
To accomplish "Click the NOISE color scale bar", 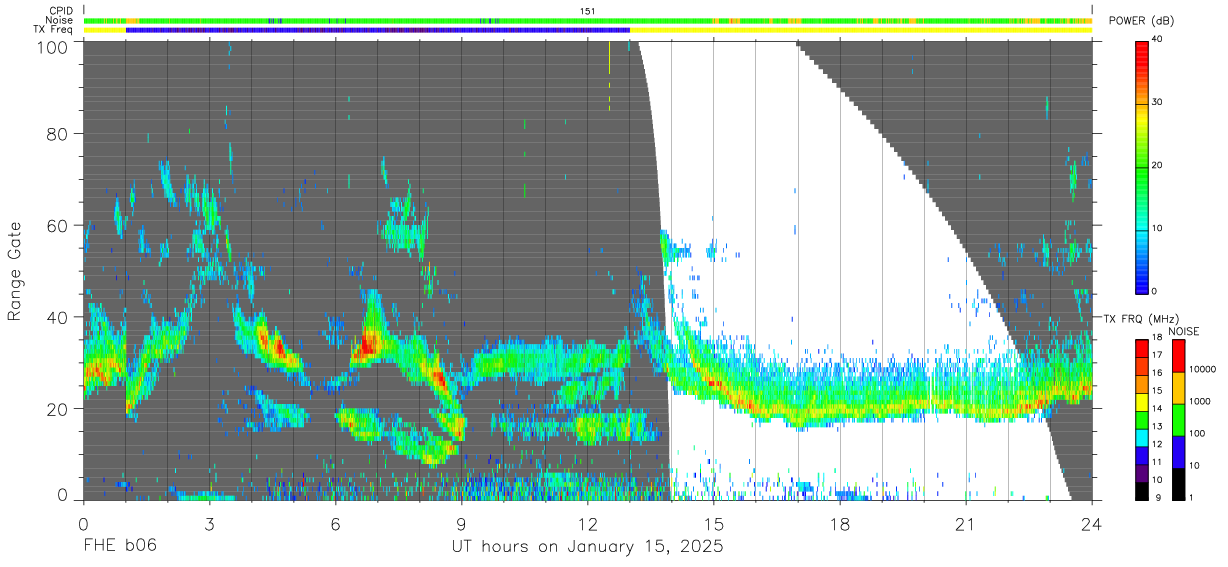I will point(1179,418).
